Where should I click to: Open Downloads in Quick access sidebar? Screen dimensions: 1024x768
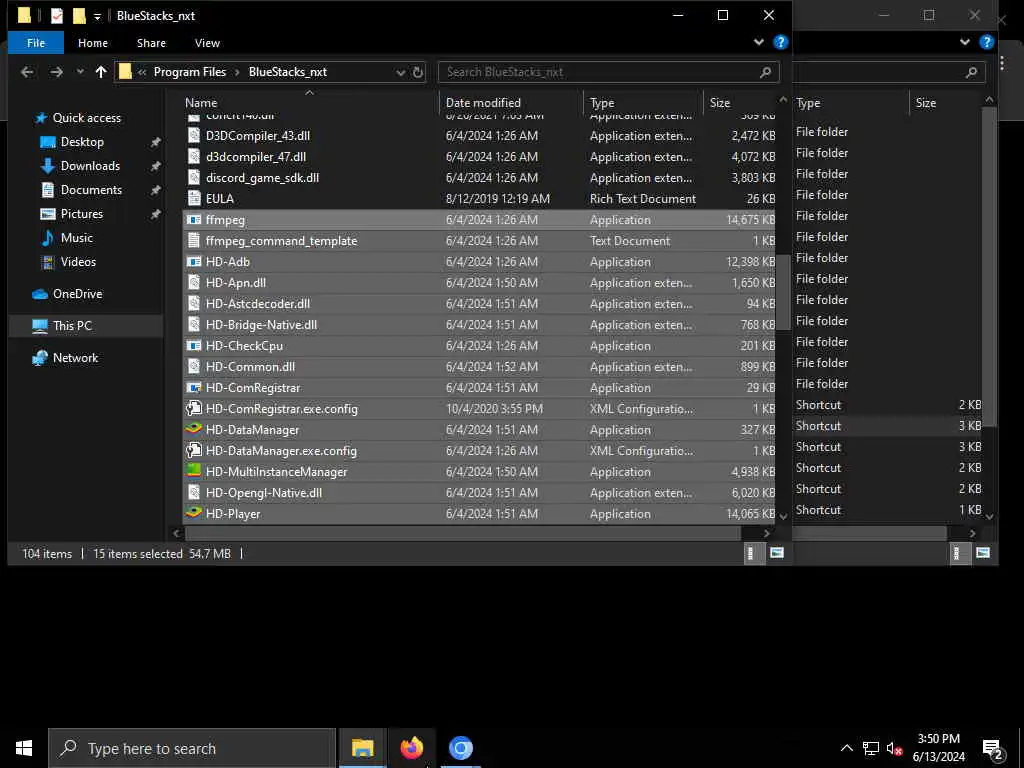pos(90,166)
